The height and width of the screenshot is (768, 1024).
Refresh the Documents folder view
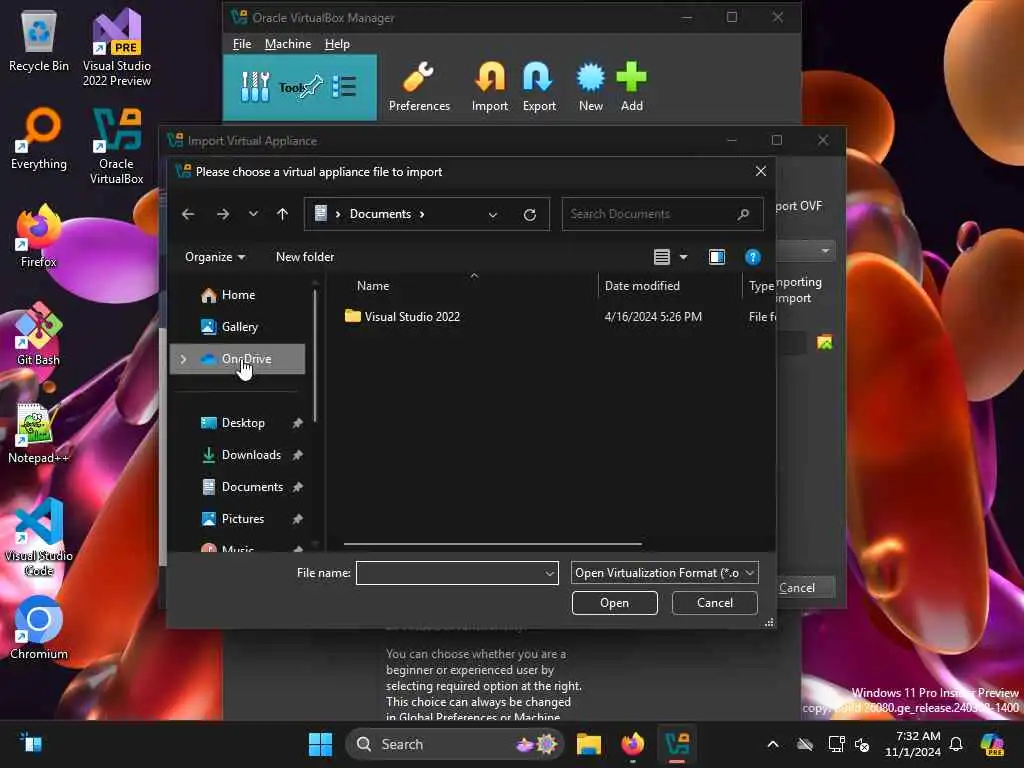pos(530,214)
